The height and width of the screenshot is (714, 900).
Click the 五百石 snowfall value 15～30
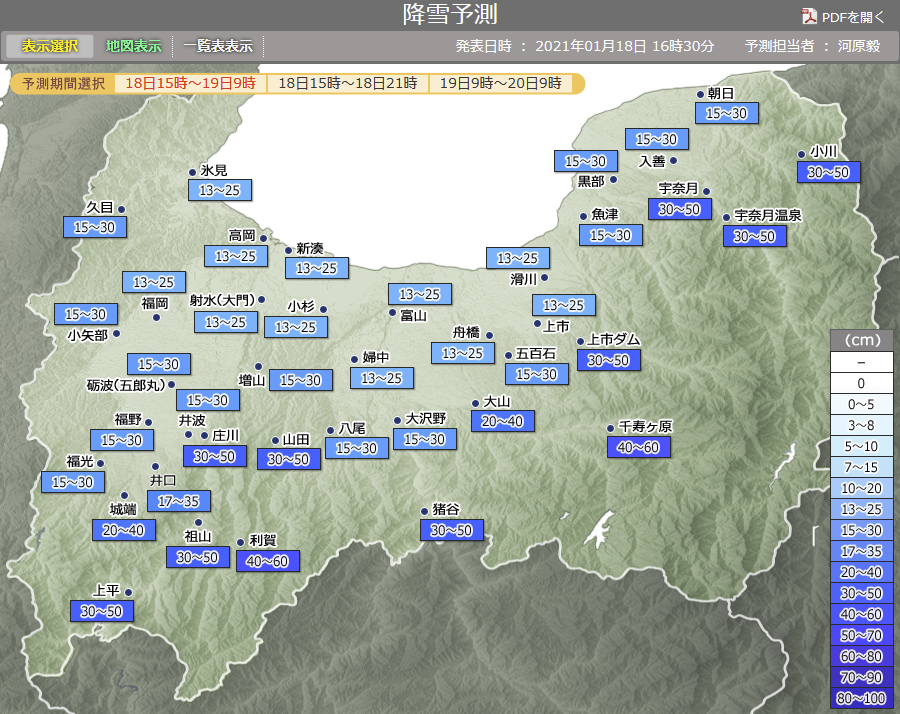click(537, 374)
